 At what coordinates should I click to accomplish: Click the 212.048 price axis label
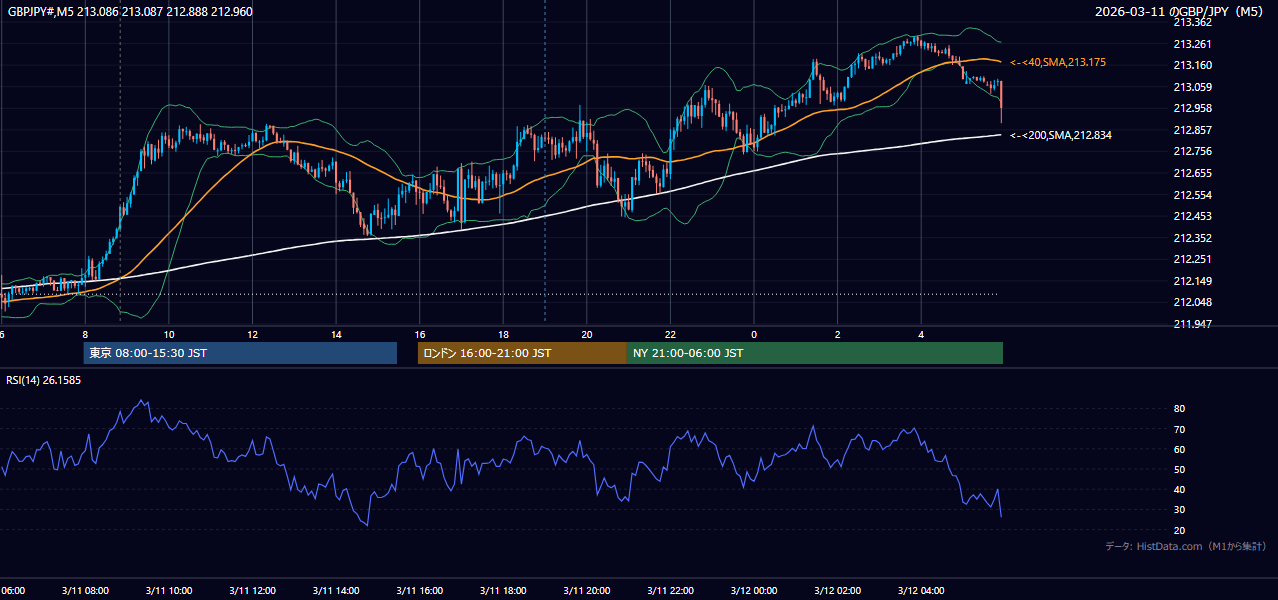coord(1192,302)
